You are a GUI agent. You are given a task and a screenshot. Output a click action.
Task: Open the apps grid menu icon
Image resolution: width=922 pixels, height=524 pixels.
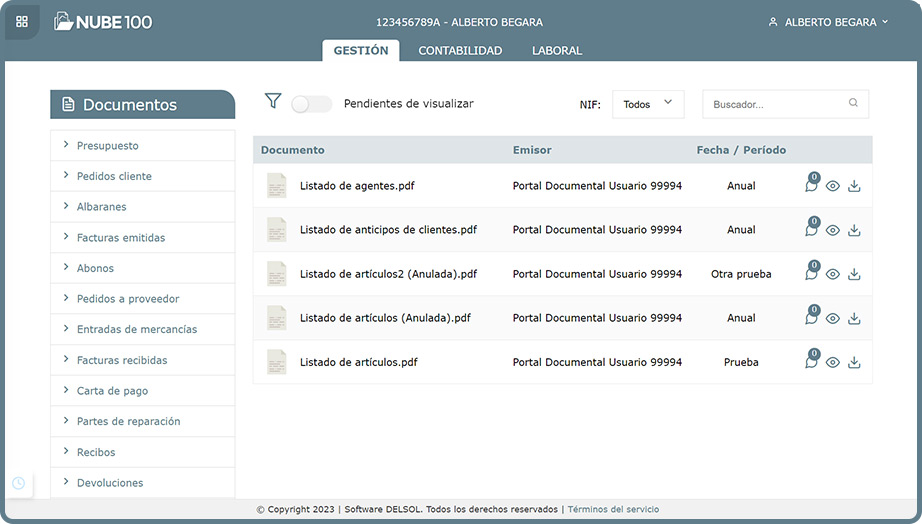[22, 21]
